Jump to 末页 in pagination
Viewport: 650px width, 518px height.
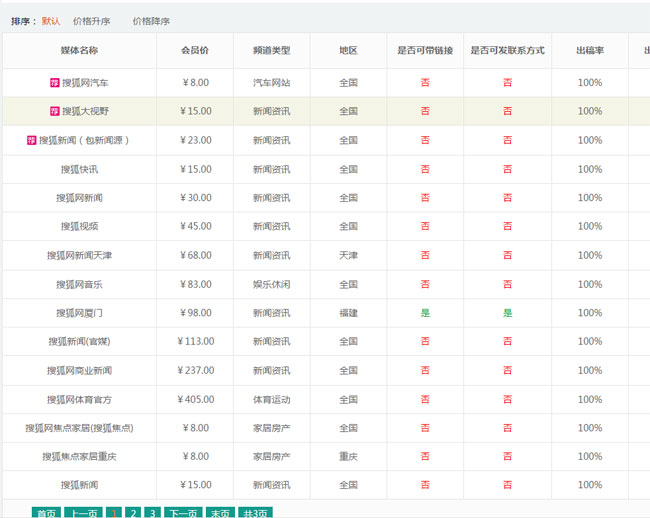pyautogui.click(x=221, y=513)
